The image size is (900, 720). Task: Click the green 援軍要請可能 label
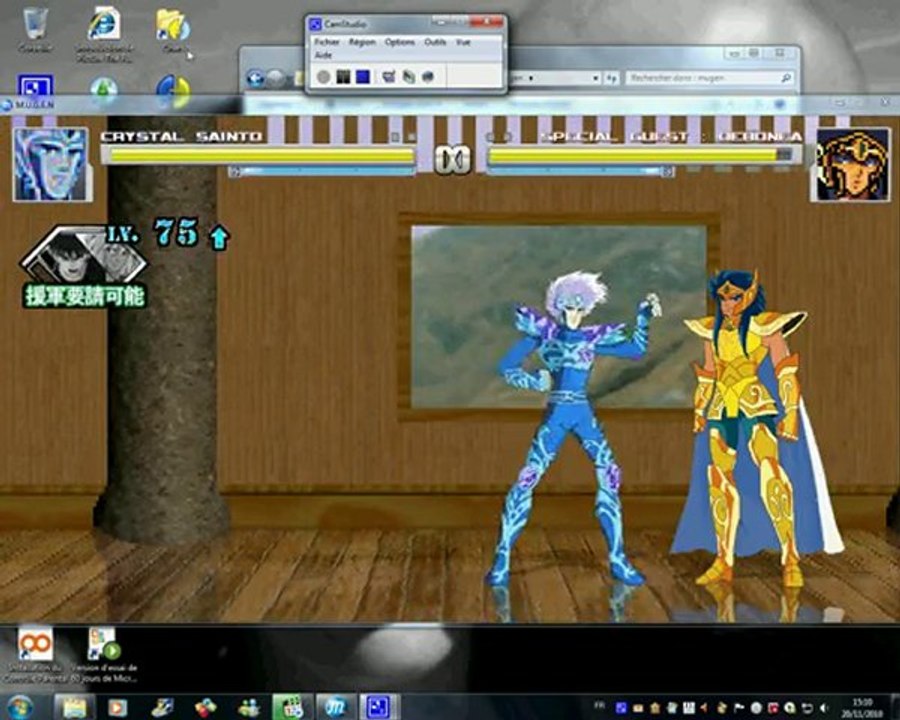[x=84, y=296]
